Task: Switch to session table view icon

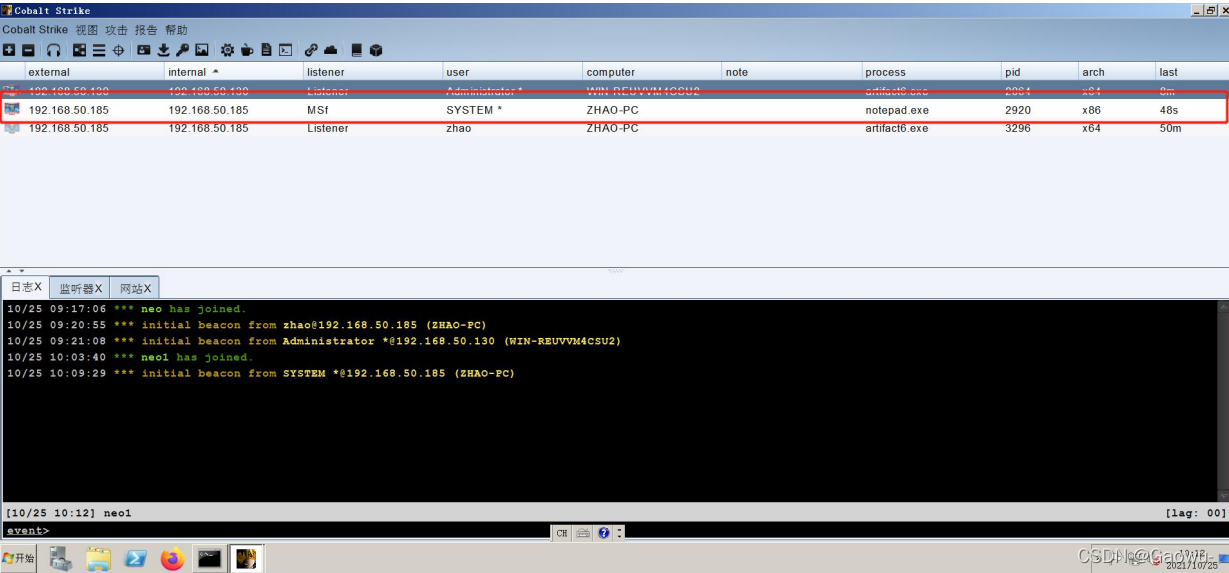Action: click(99, 50)
